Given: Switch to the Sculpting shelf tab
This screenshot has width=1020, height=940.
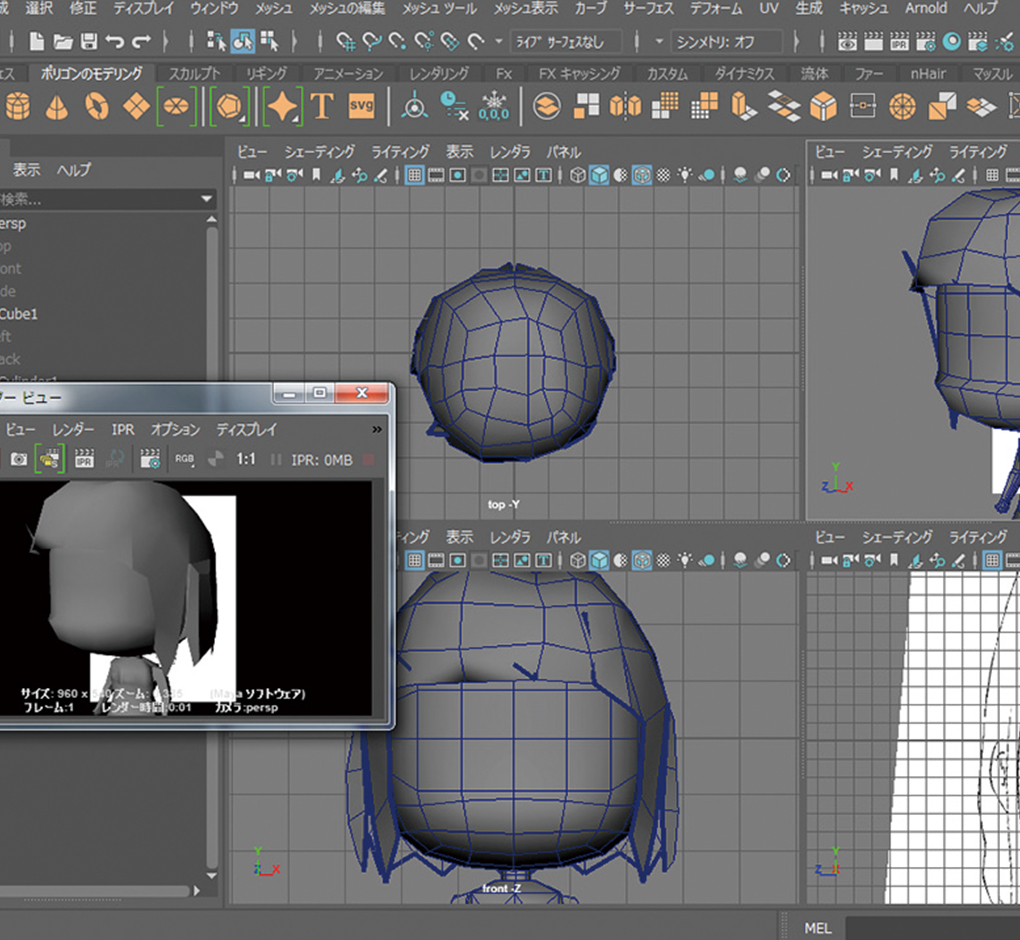Looking at the screenshot, I should pos(195,74).
